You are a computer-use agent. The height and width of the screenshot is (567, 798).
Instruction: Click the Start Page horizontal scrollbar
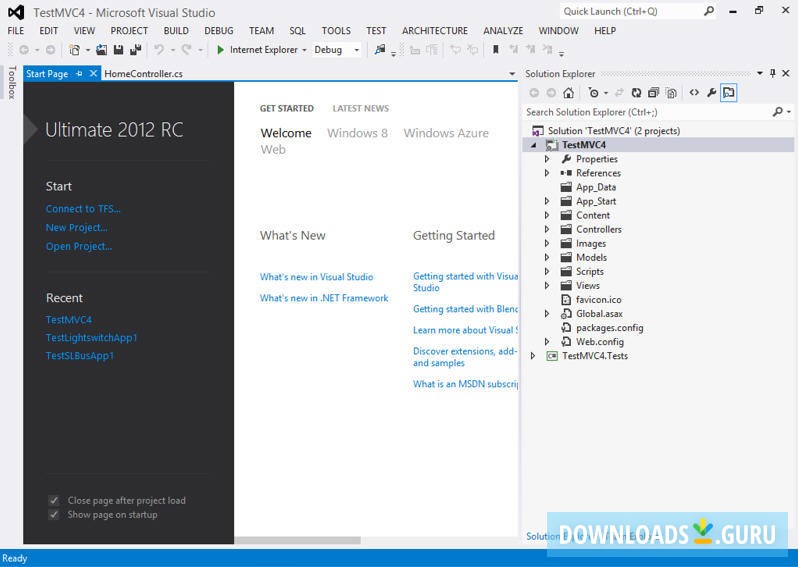point(297,540)
